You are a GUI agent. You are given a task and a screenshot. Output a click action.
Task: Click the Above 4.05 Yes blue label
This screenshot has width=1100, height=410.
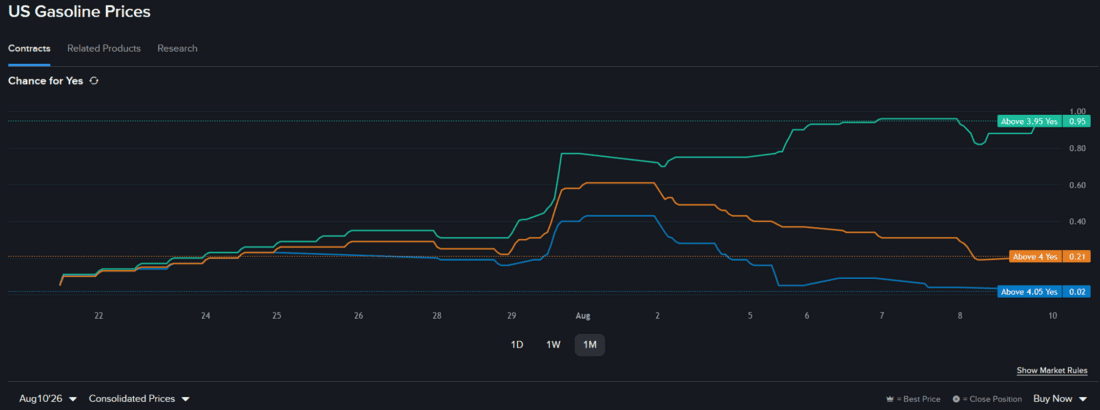[x=1029, y=291]
